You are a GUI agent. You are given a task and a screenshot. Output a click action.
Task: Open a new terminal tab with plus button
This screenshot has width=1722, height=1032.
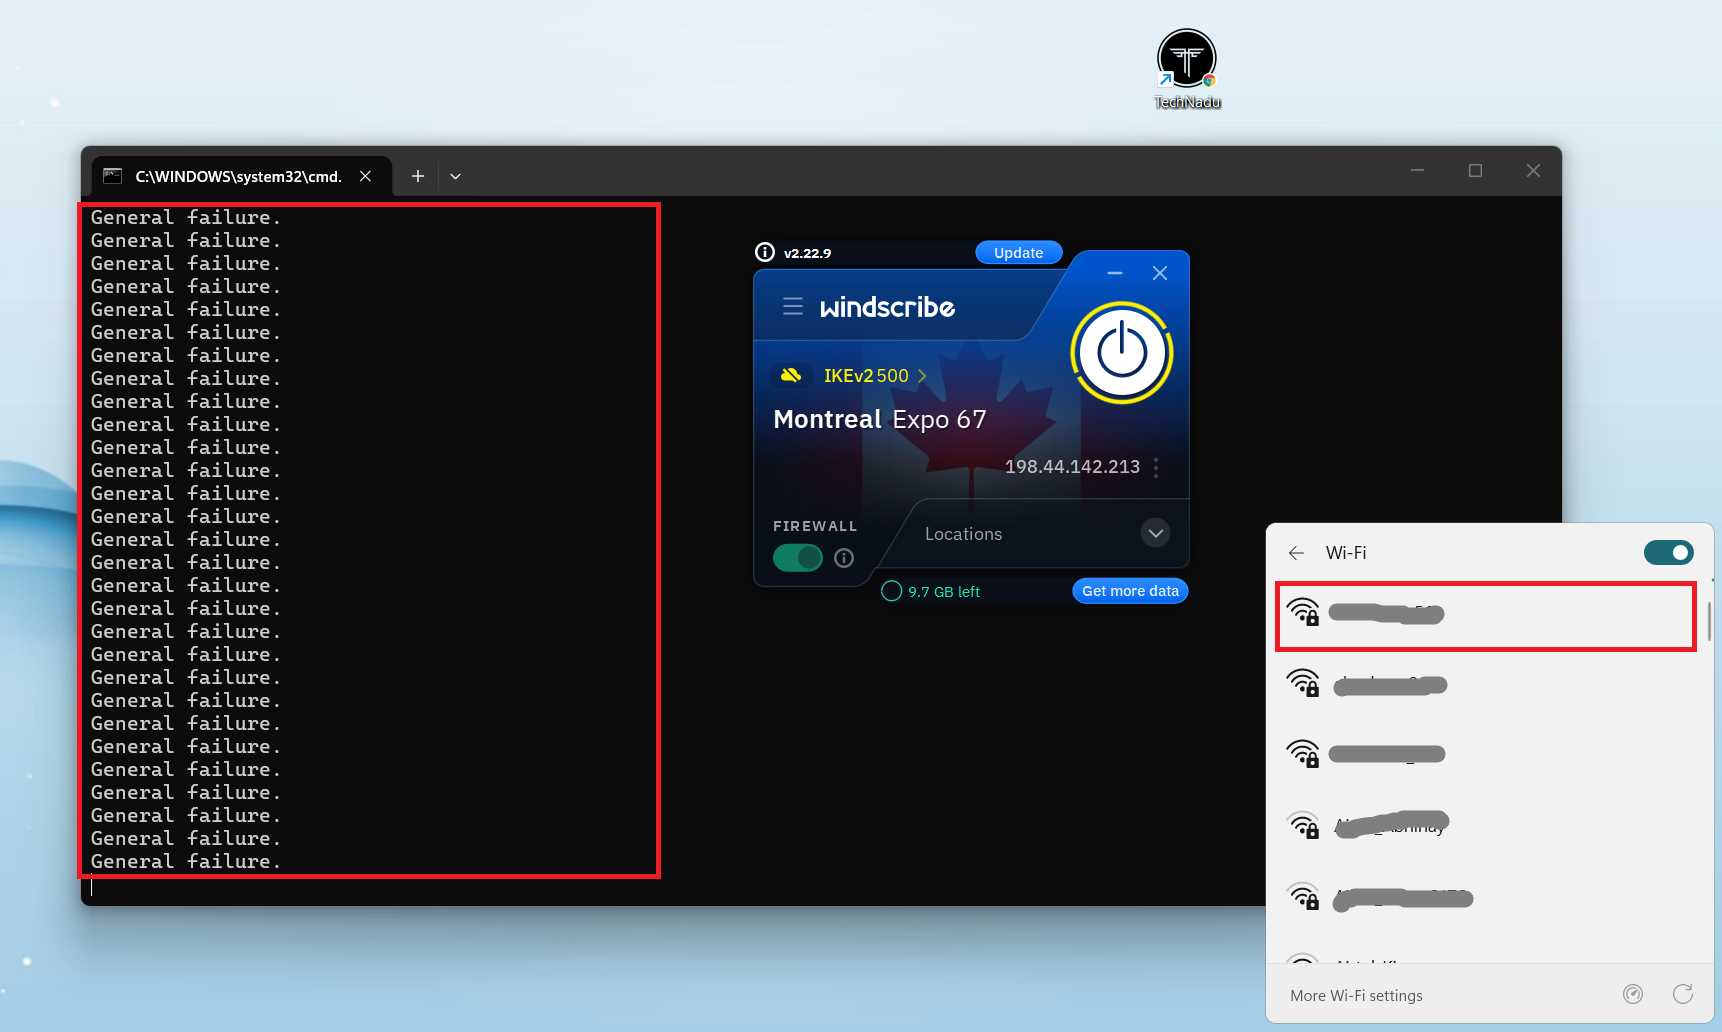[x=418, y=176]
